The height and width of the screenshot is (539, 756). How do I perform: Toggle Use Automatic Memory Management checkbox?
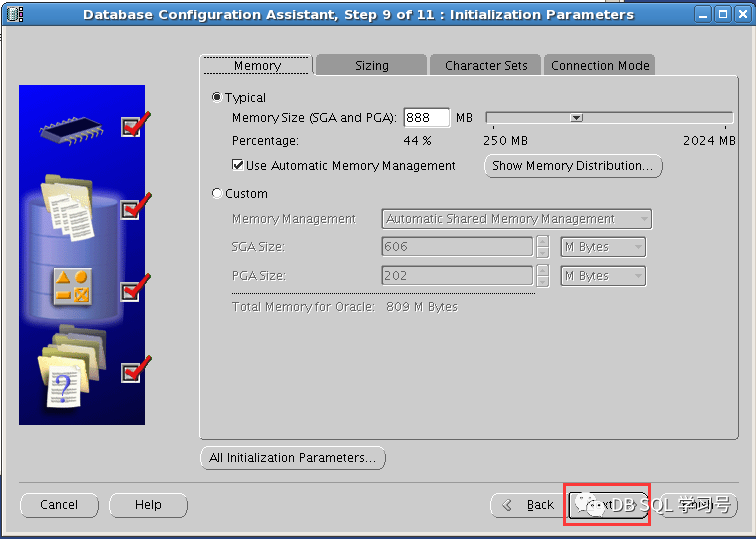point(238,165)
